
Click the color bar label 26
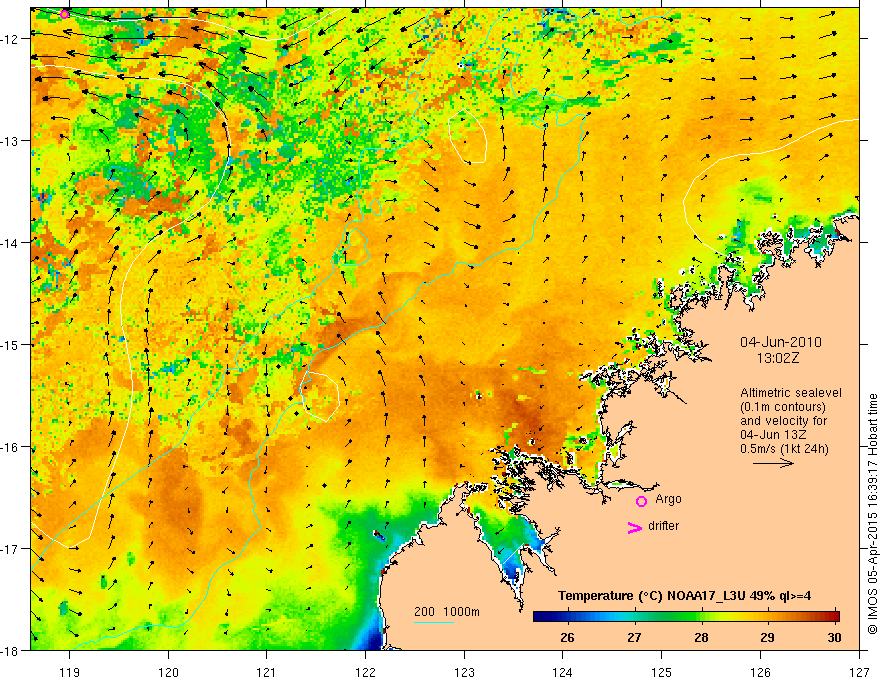(x=567, y=637)
